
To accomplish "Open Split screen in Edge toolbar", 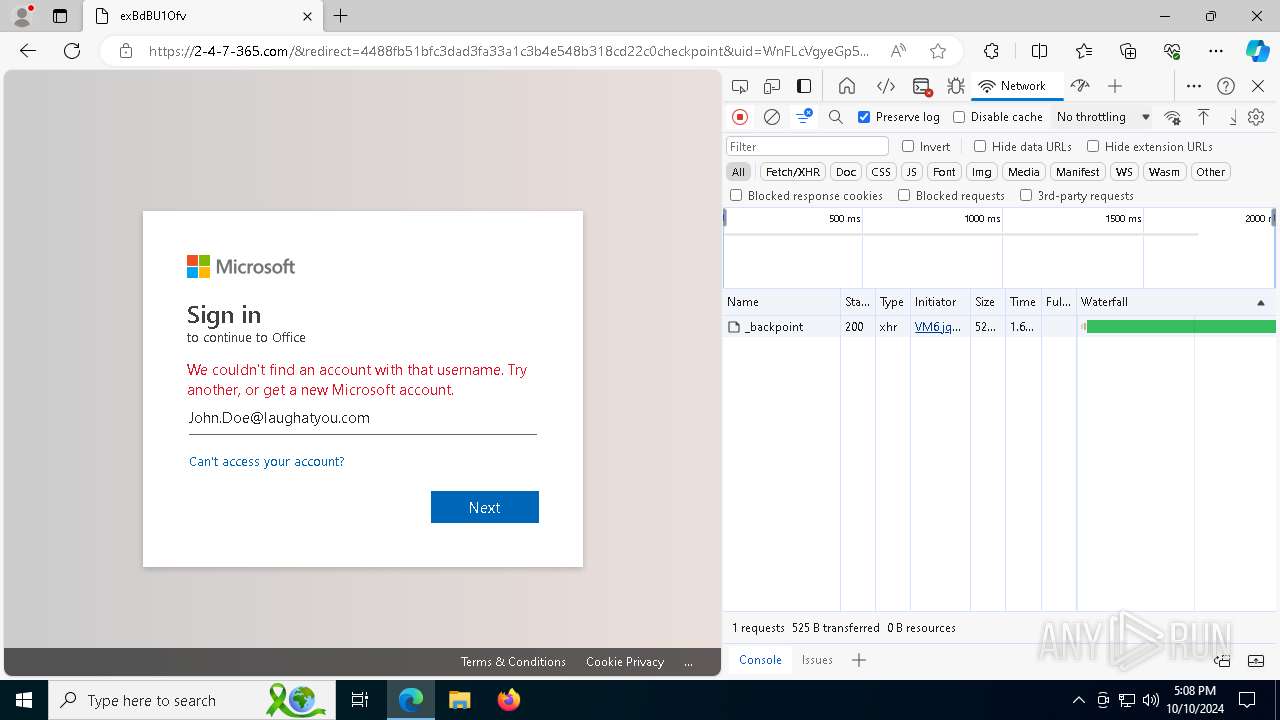I will tap(1039, 51).
